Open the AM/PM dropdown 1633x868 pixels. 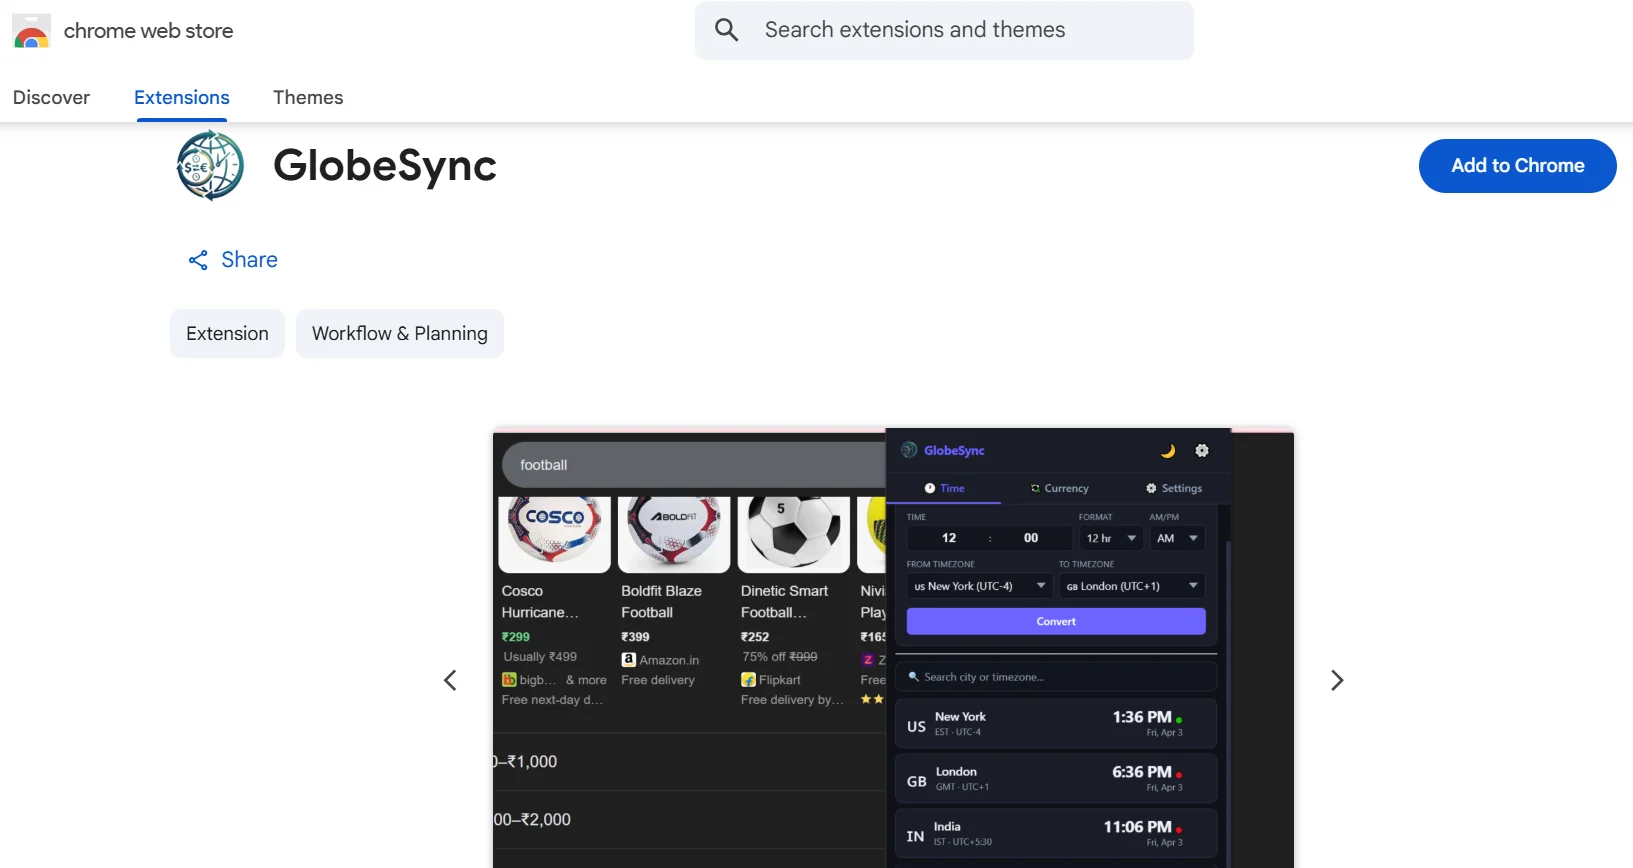[1177, 538]
